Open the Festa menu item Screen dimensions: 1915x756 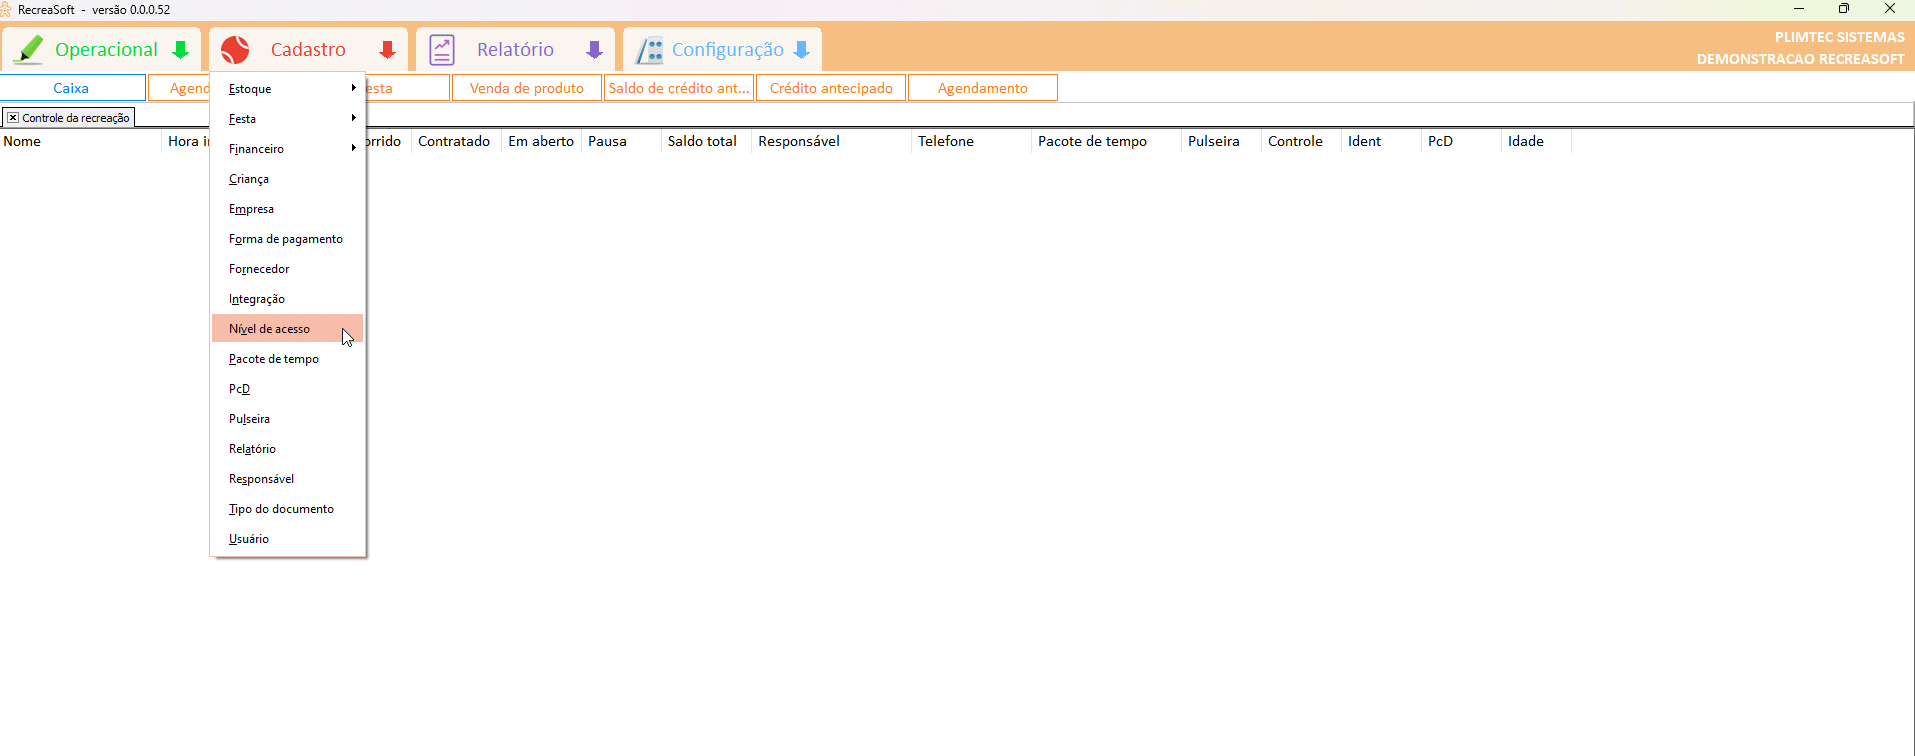[287, 119]
